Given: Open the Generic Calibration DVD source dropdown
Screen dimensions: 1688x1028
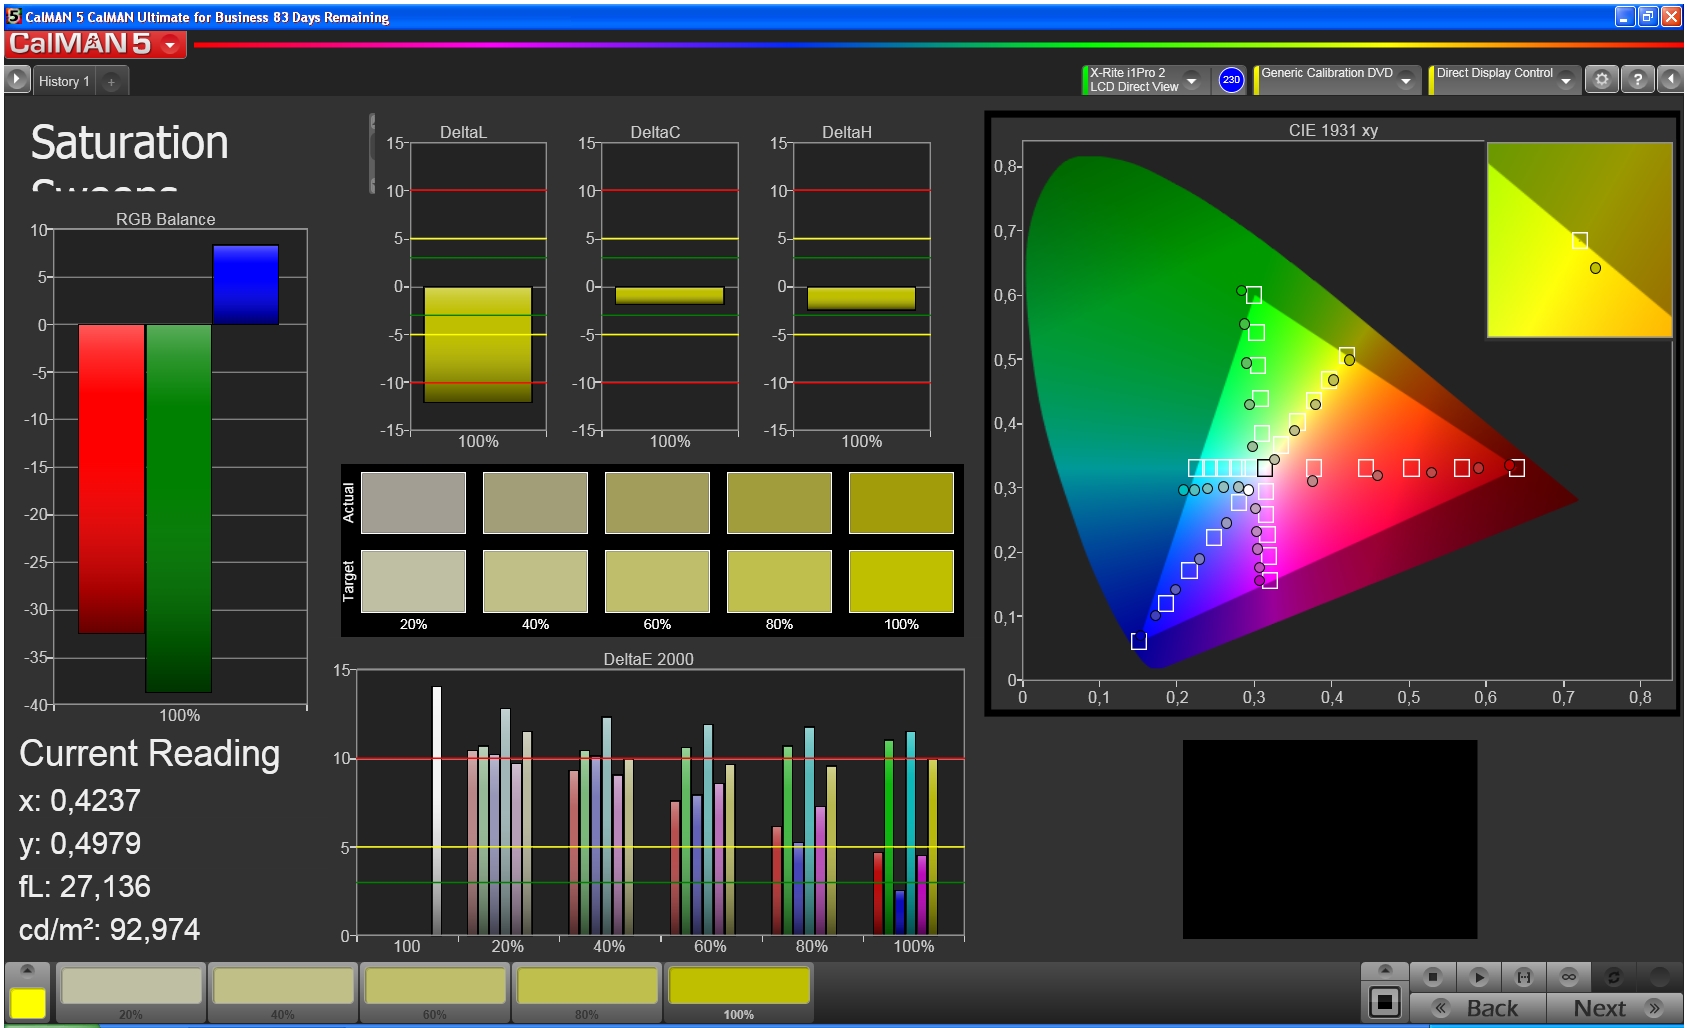Looking at the screenshot, I should point(1405,80).
